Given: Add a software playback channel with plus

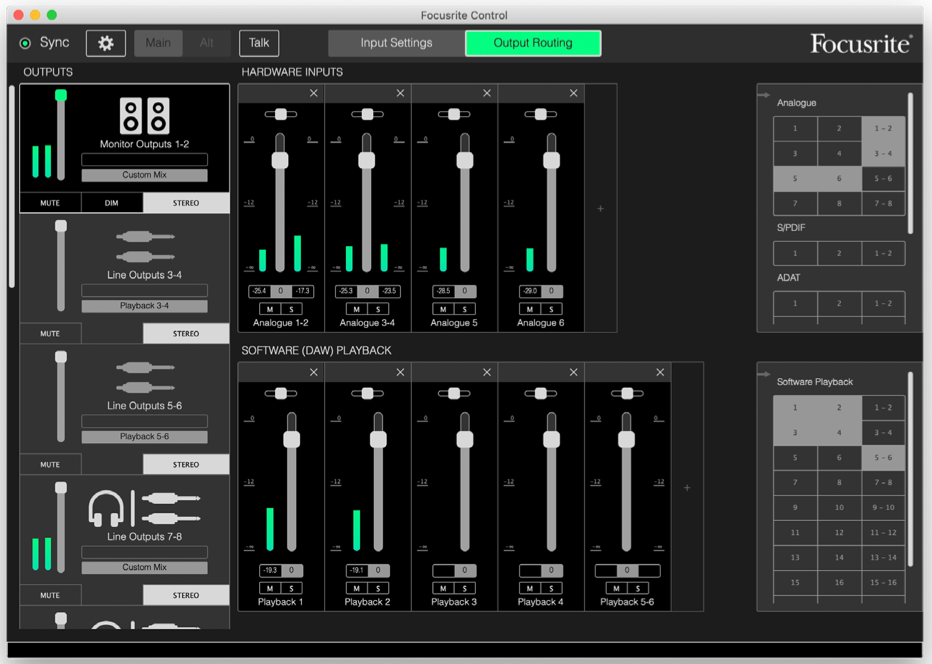Looking at the screenshot, I should click(x=687, y=488).
